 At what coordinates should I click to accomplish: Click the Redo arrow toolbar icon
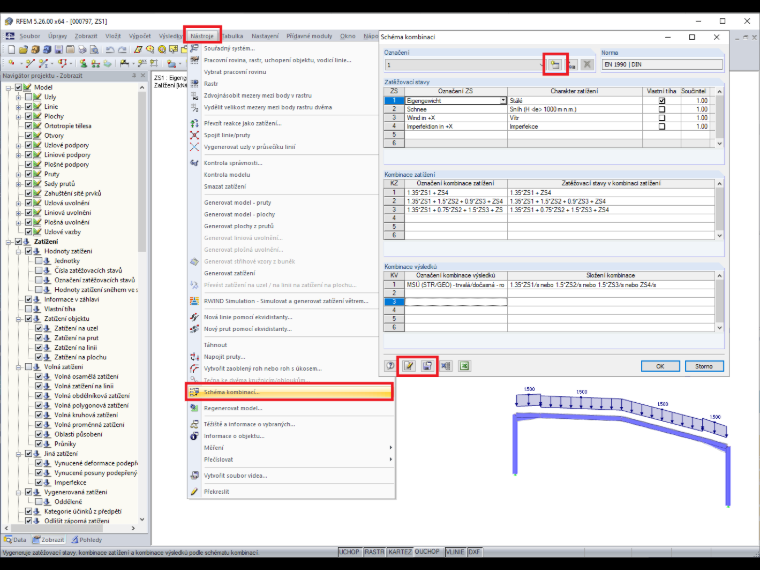coord(123,49)
